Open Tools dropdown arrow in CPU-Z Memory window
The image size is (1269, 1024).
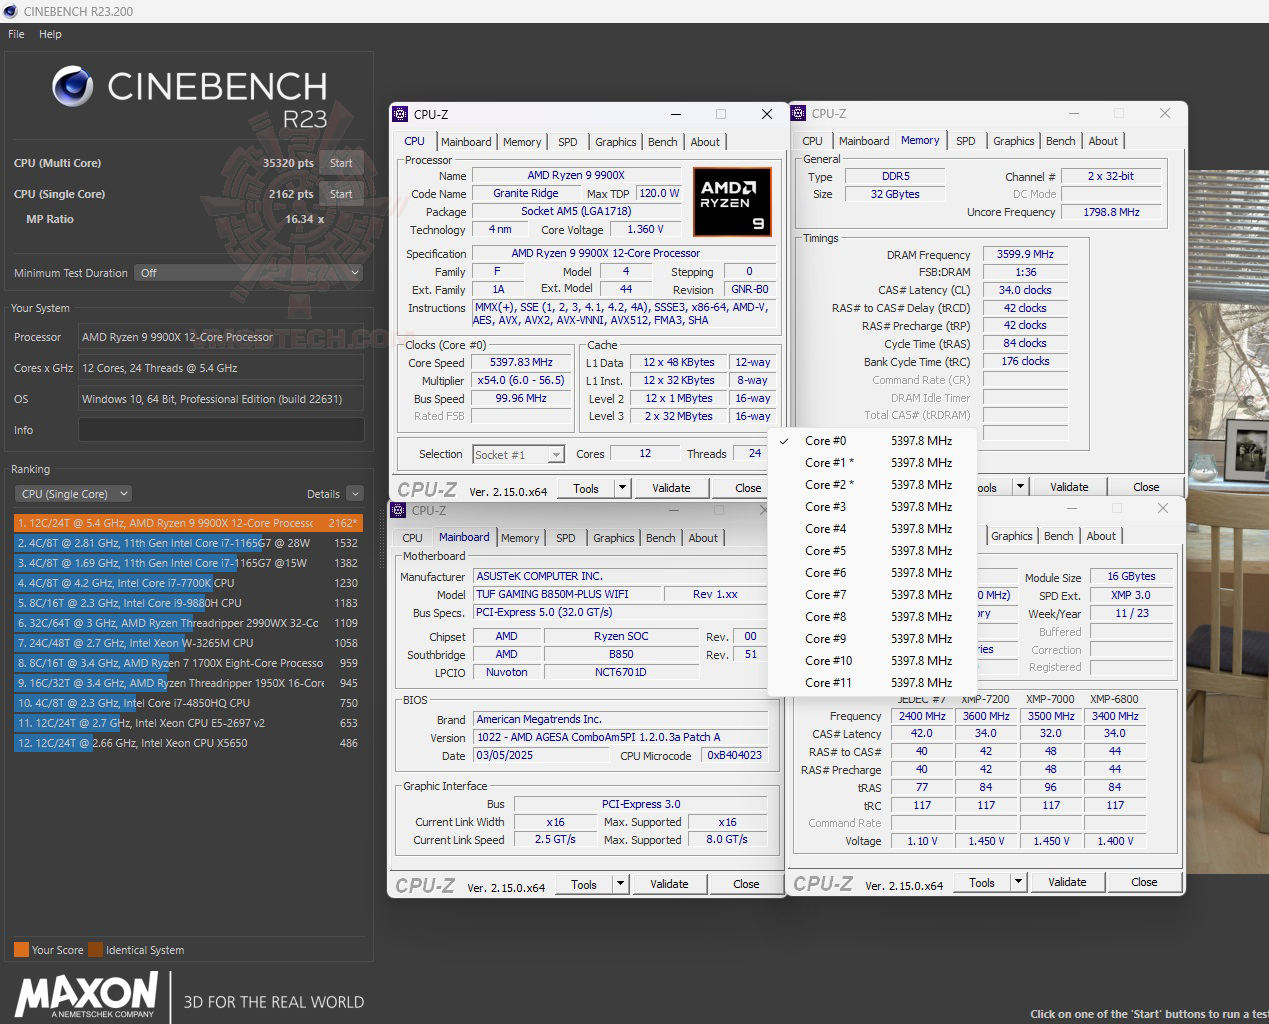pyautogui.click(x=1020, y=487)
